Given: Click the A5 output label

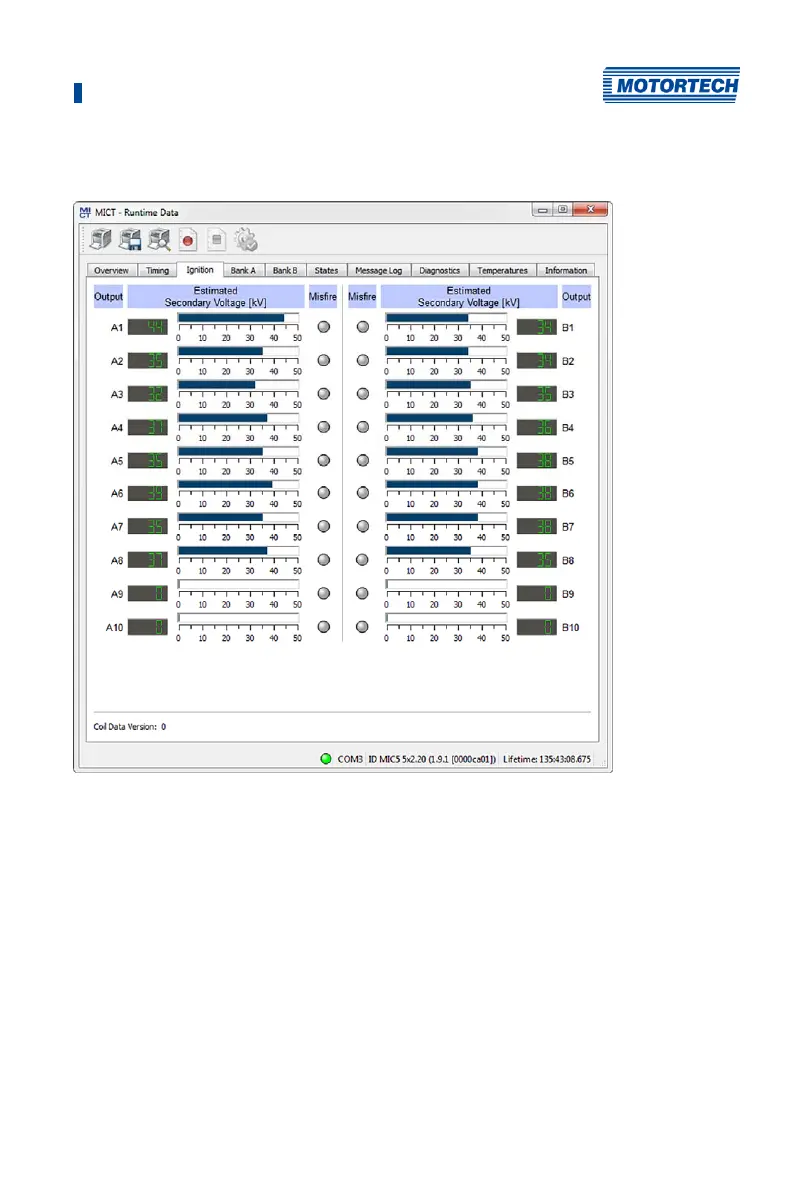Looking at the screenshot, I should [x=117, y=461].
